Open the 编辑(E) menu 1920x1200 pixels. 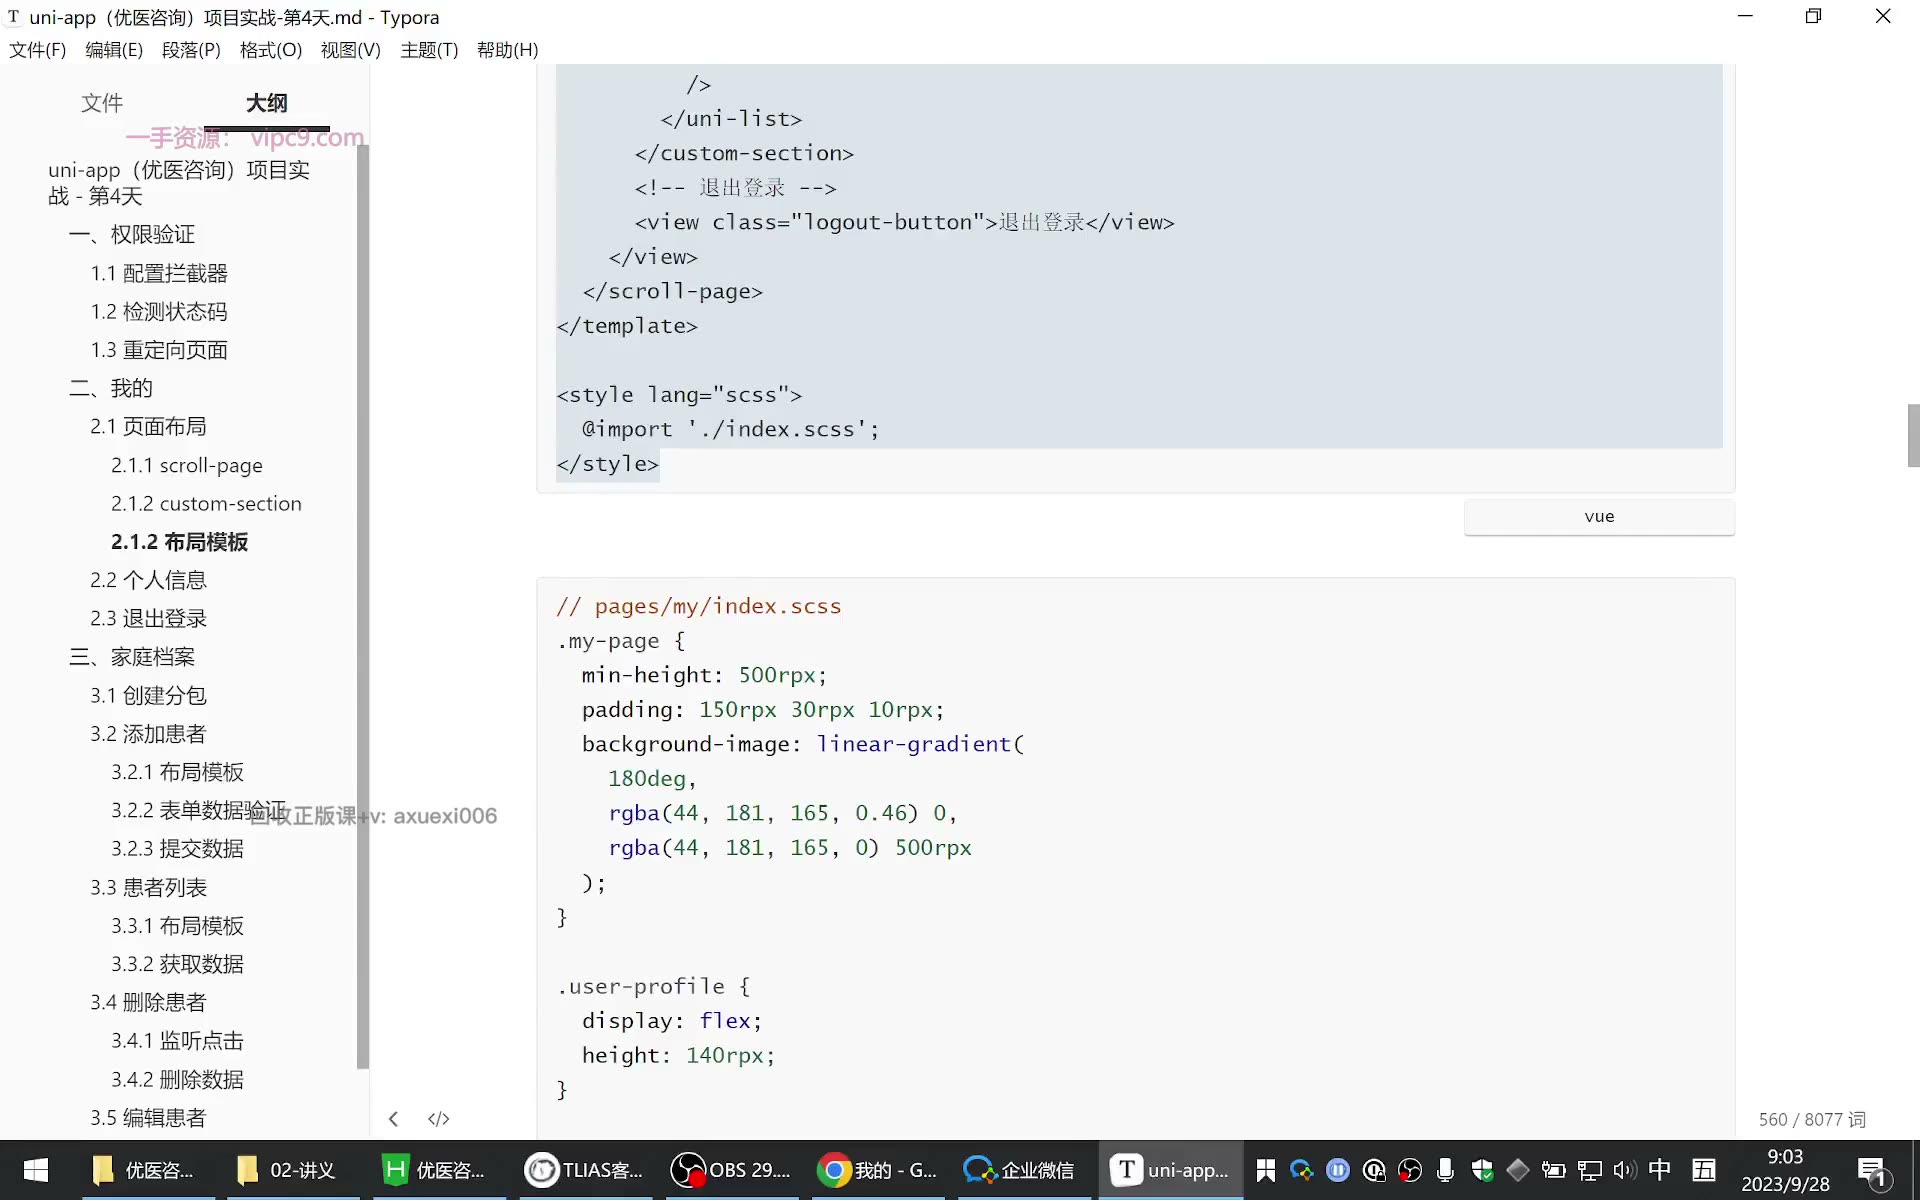tap(114, 50)
